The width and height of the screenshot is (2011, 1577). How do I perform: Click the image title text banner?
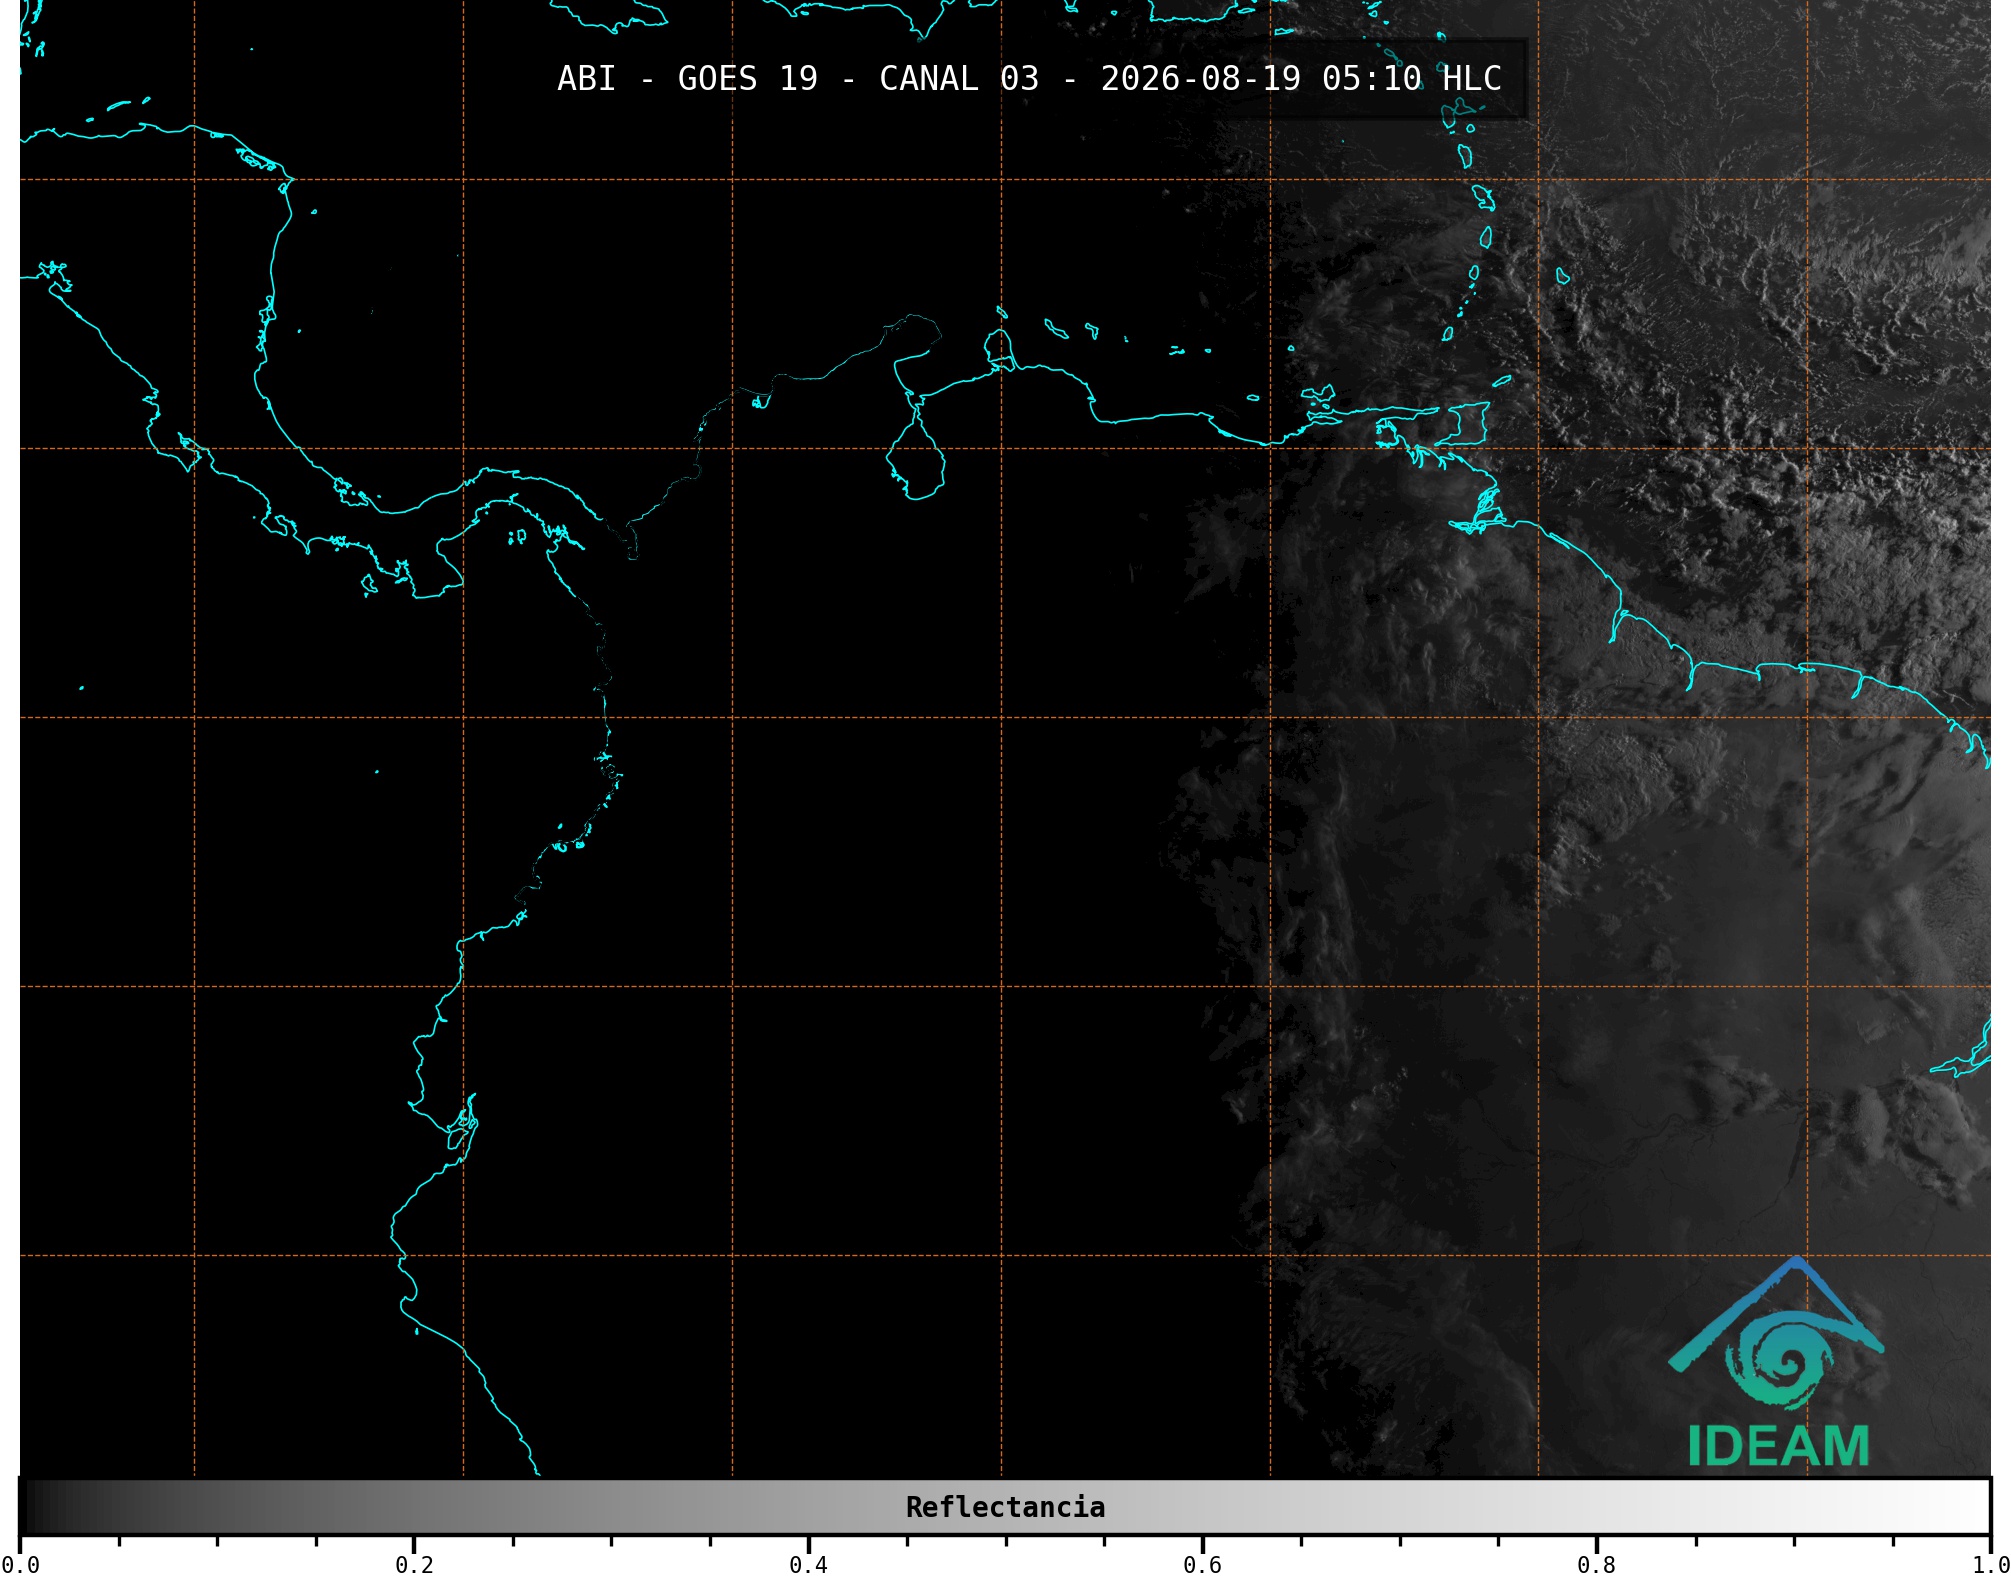[x=1029, y=78]
